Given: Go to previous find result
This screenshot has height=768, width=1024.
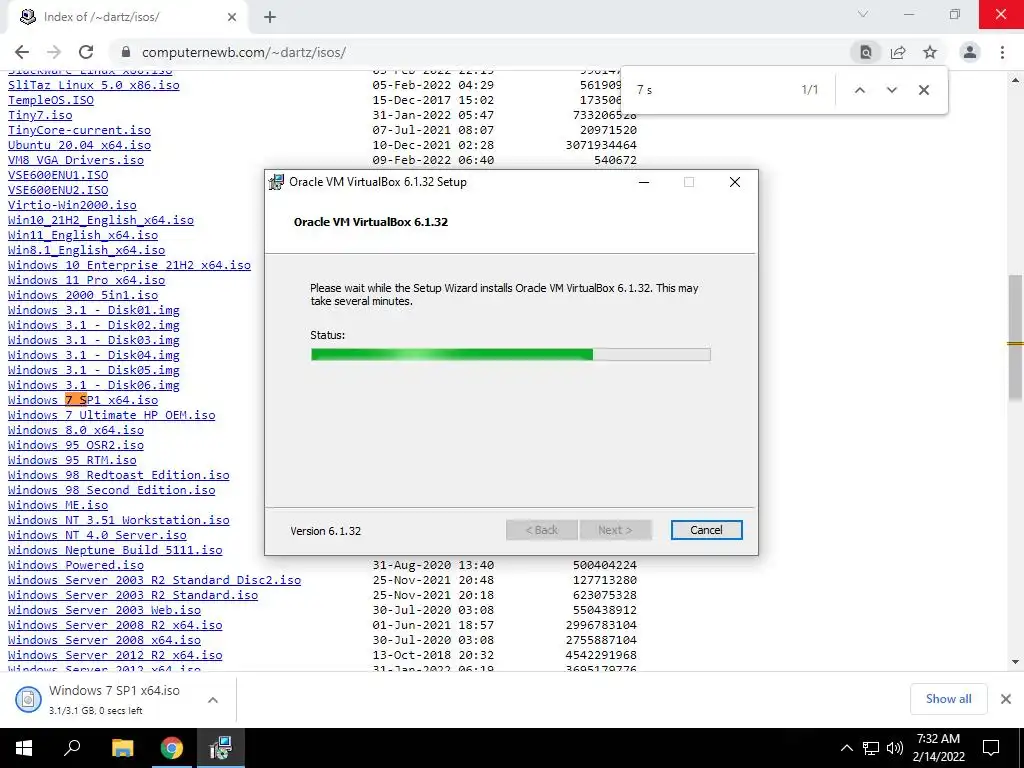Looking at the screenshot, I should tap(860, 90).
